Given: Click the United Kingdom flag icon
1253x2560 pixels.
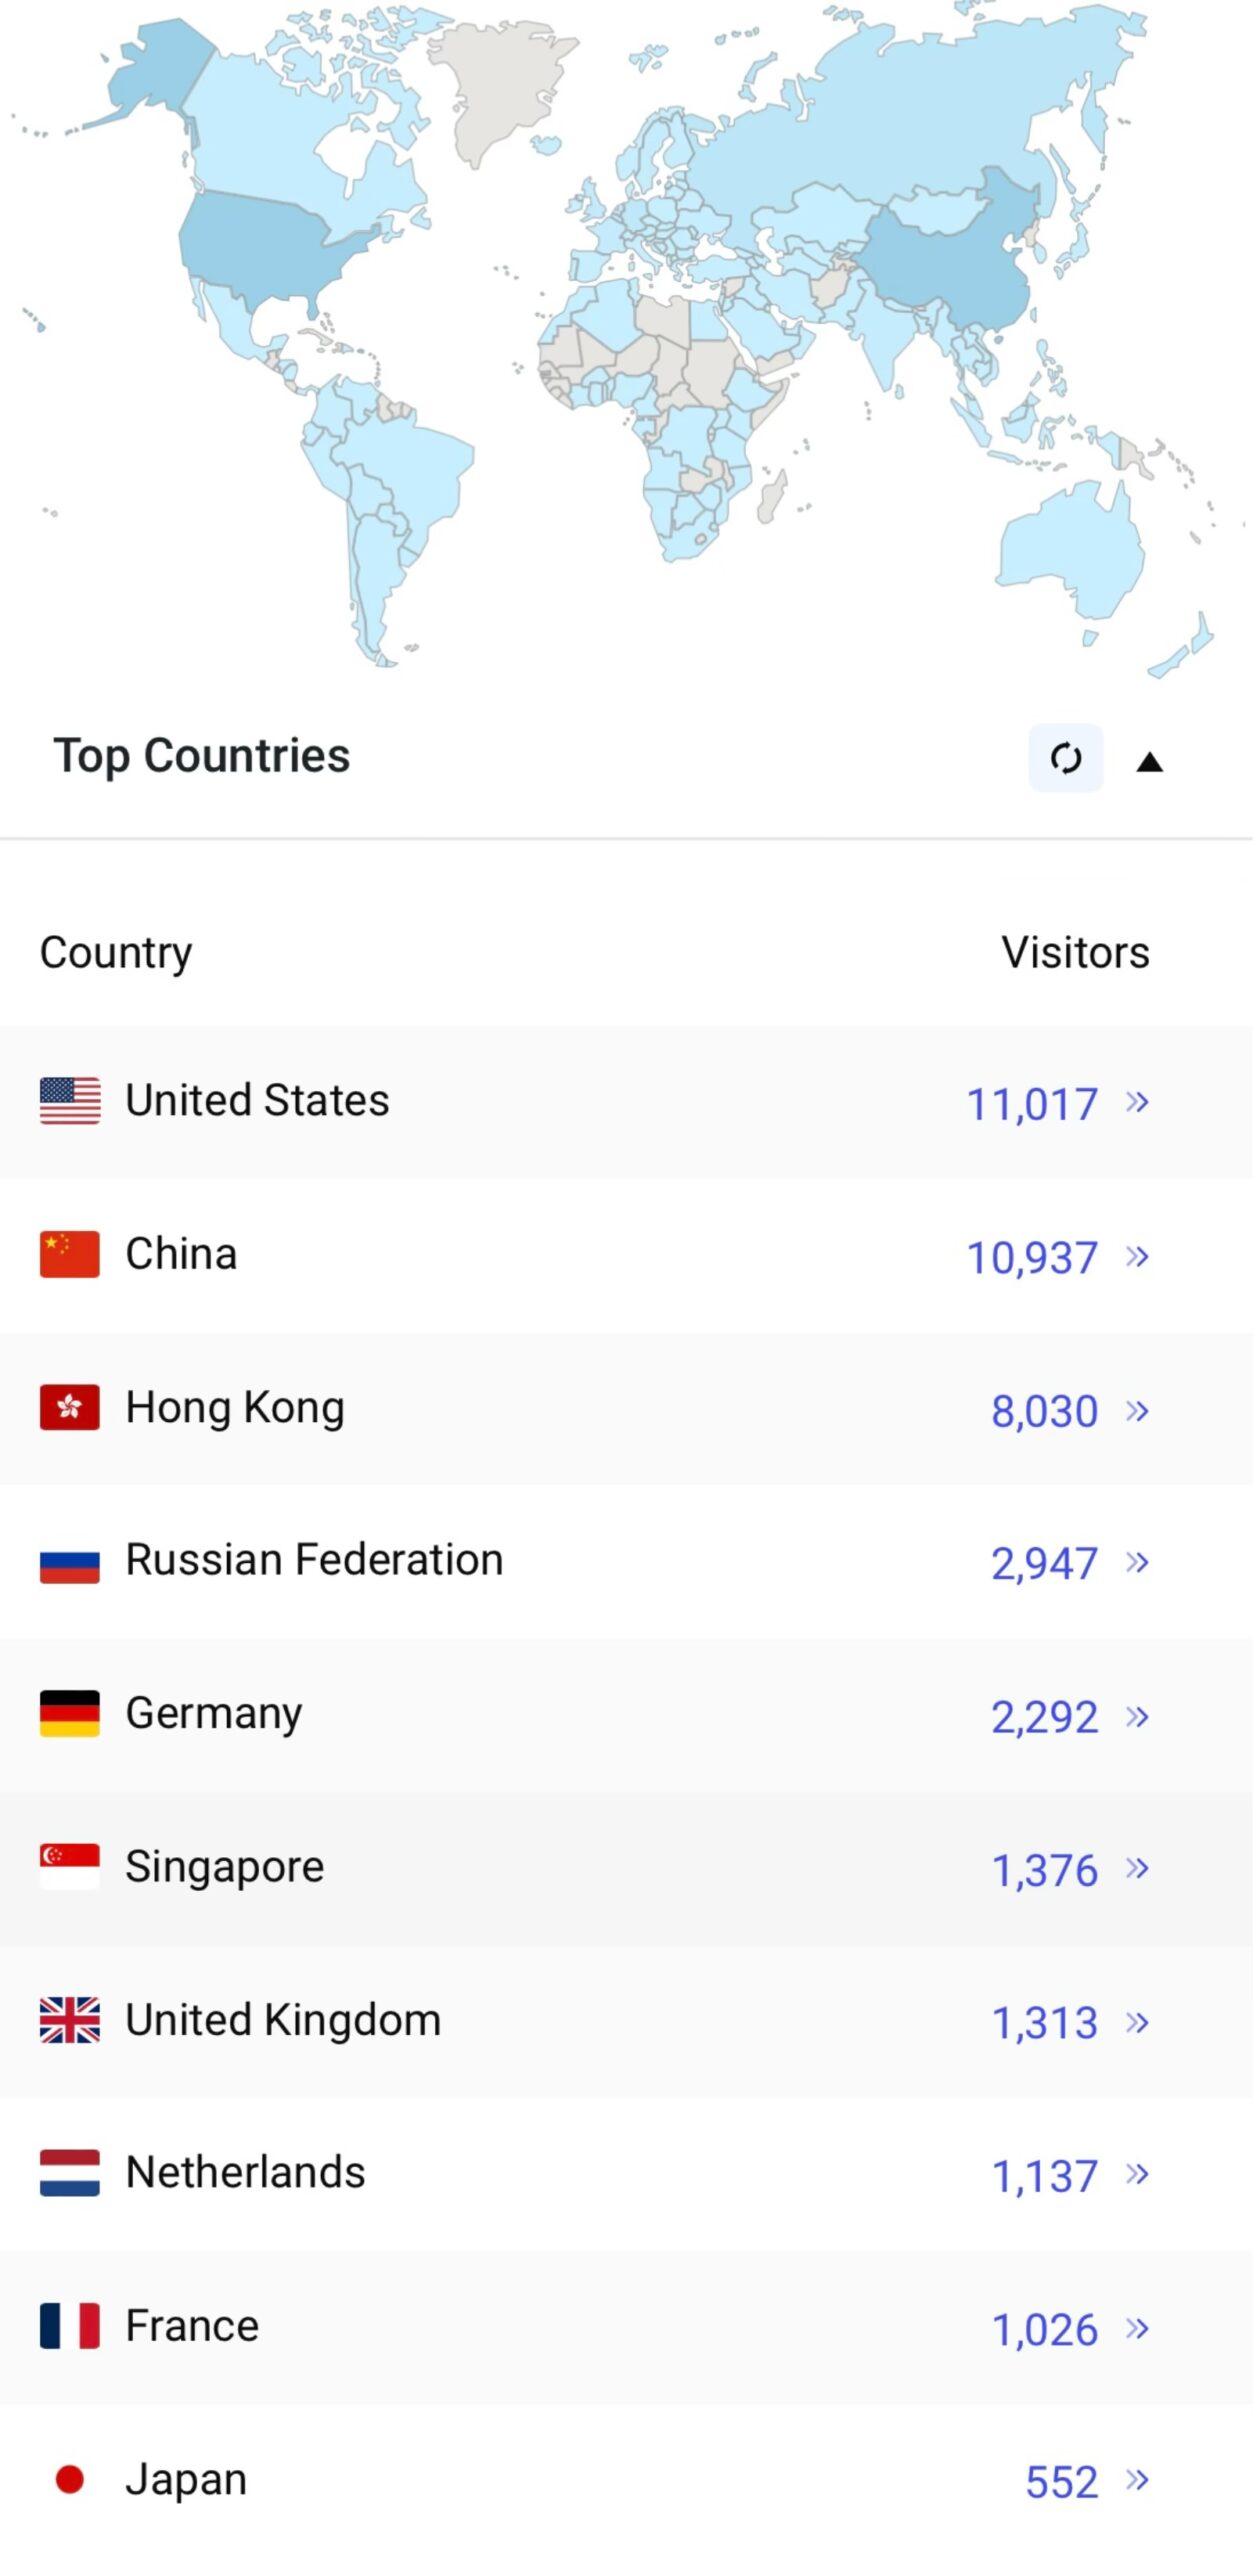Looking at the screenshot, I should tap(70, 2020).
